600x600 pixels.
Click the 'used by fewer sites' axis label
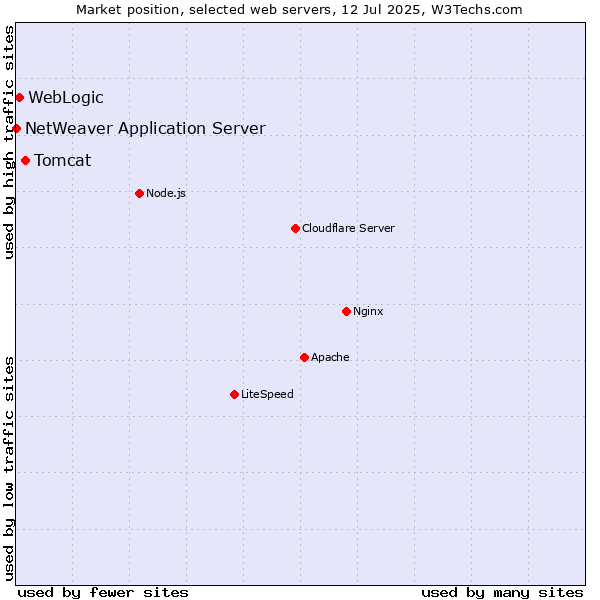[x=103, y=593]
